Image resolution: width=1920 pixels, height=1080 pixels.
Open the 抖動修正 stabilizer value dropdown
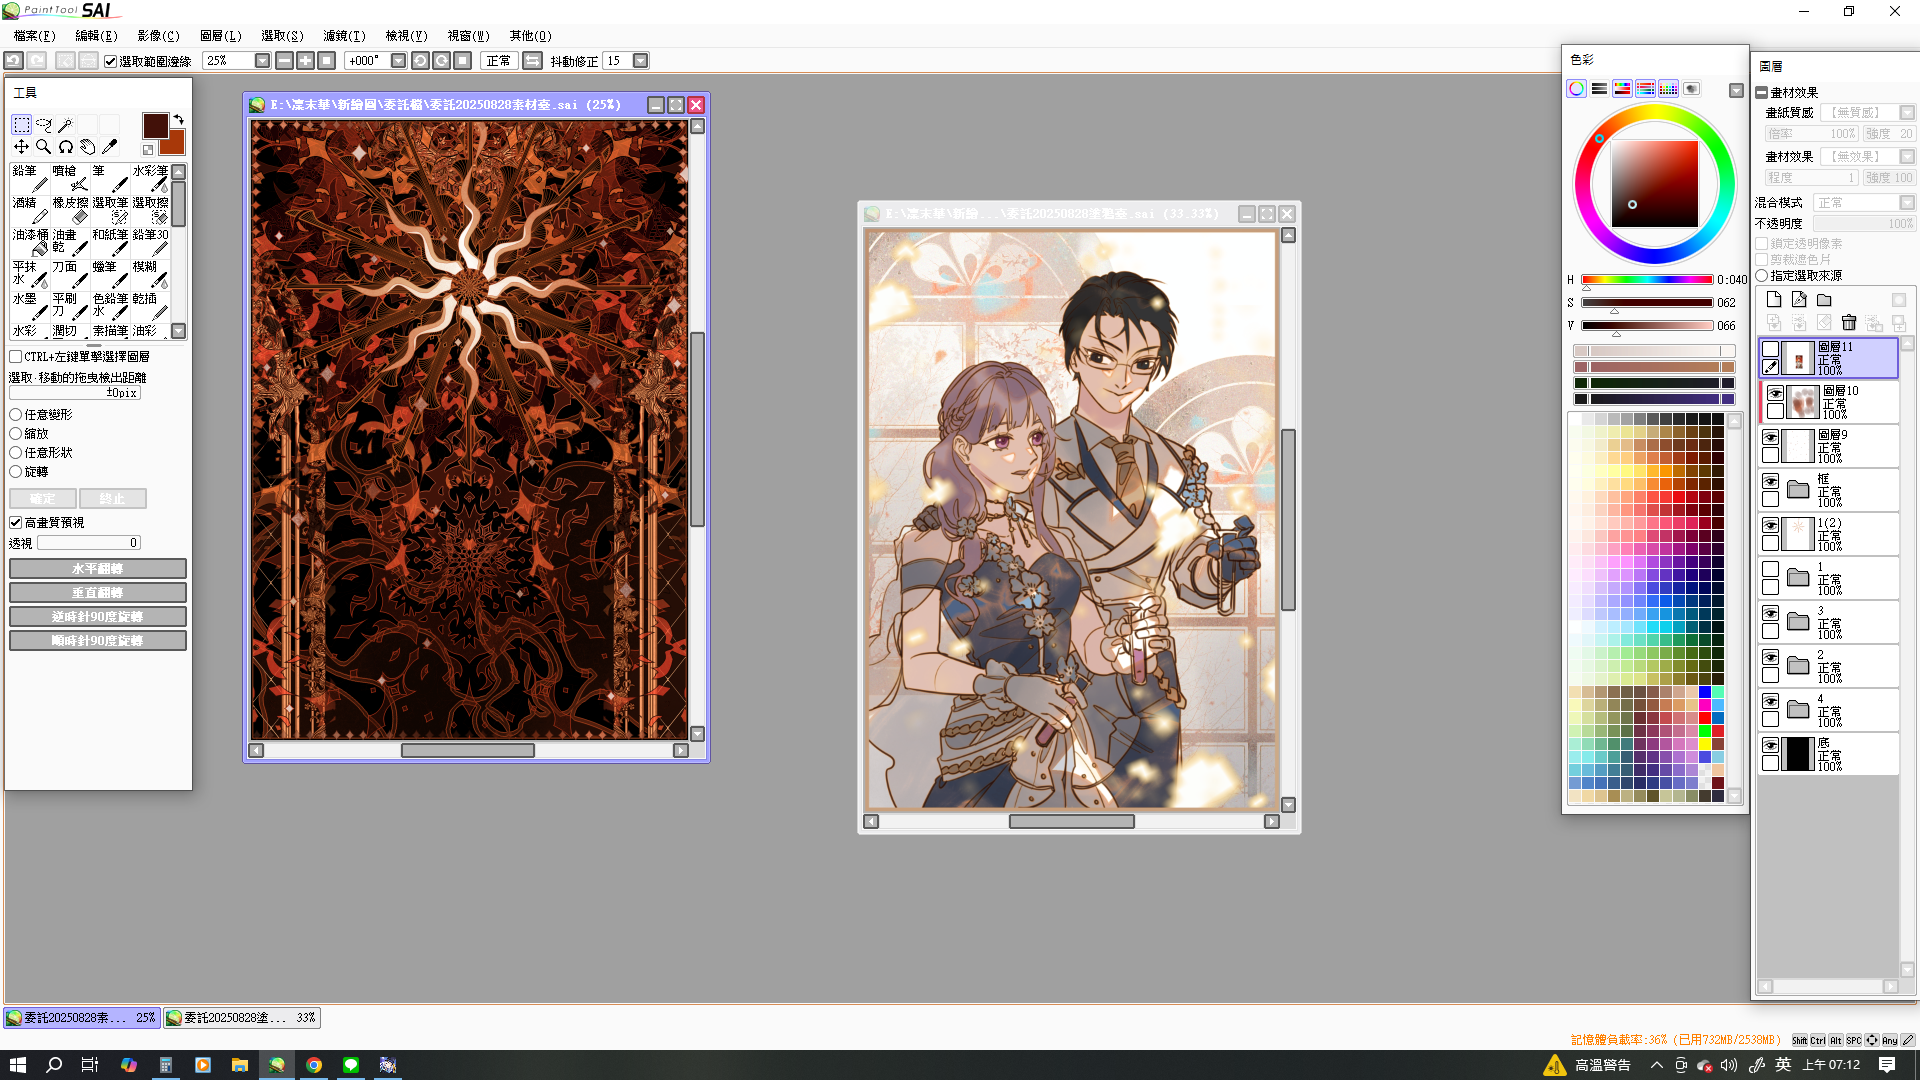coord(640,61)
